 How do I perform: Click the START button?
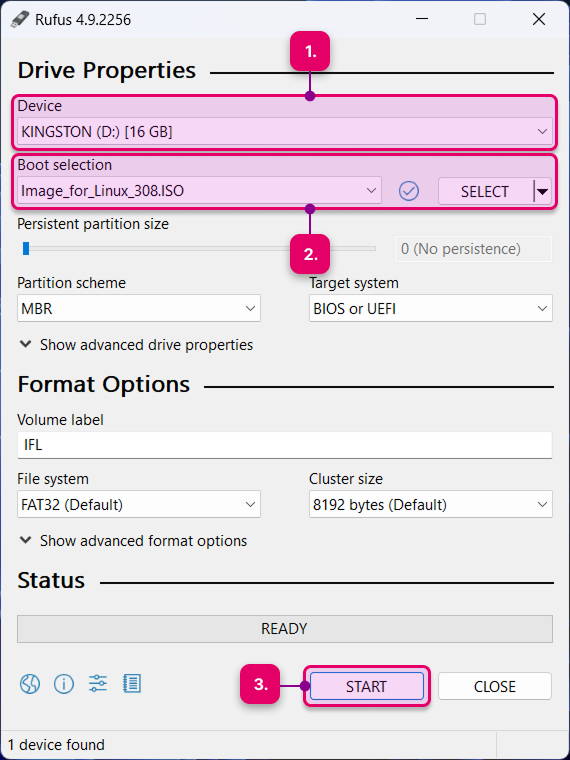tap(366, 686)
